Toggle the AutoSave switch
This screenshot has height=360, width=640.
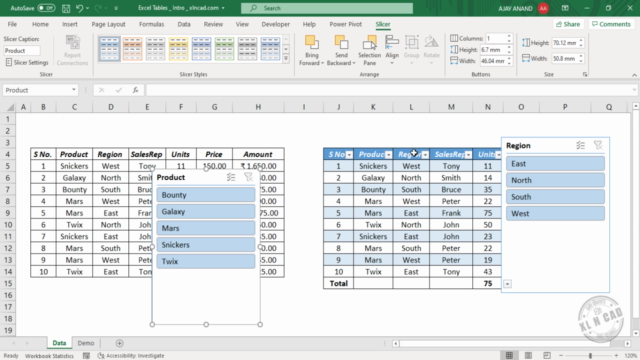point(46,8)
